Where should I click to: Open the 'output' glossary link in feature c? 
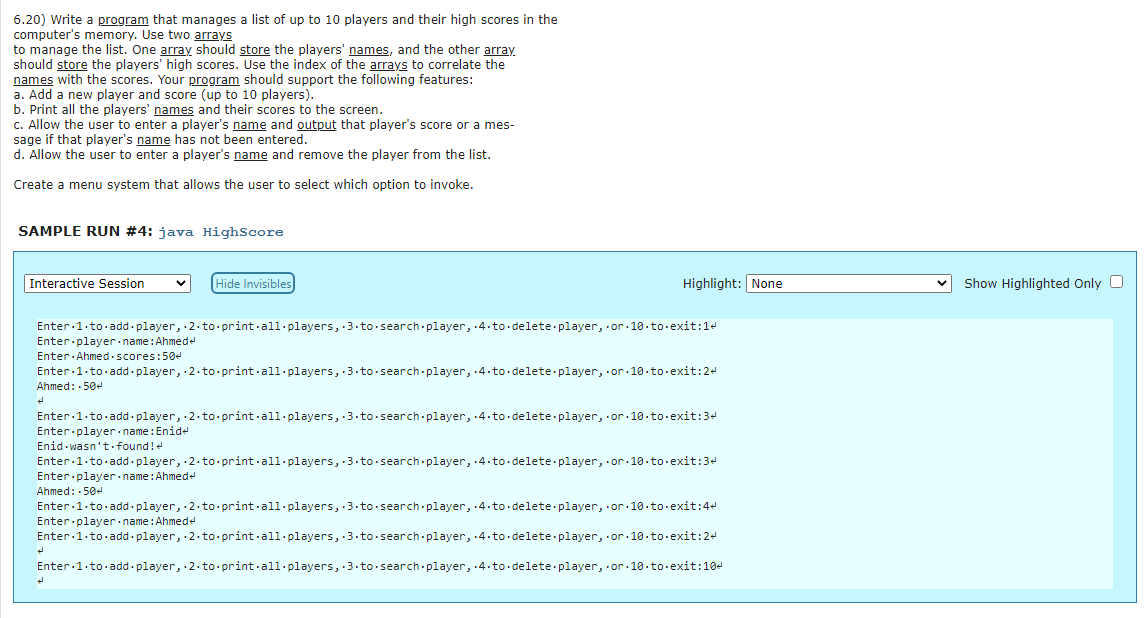tap(317, 124)
